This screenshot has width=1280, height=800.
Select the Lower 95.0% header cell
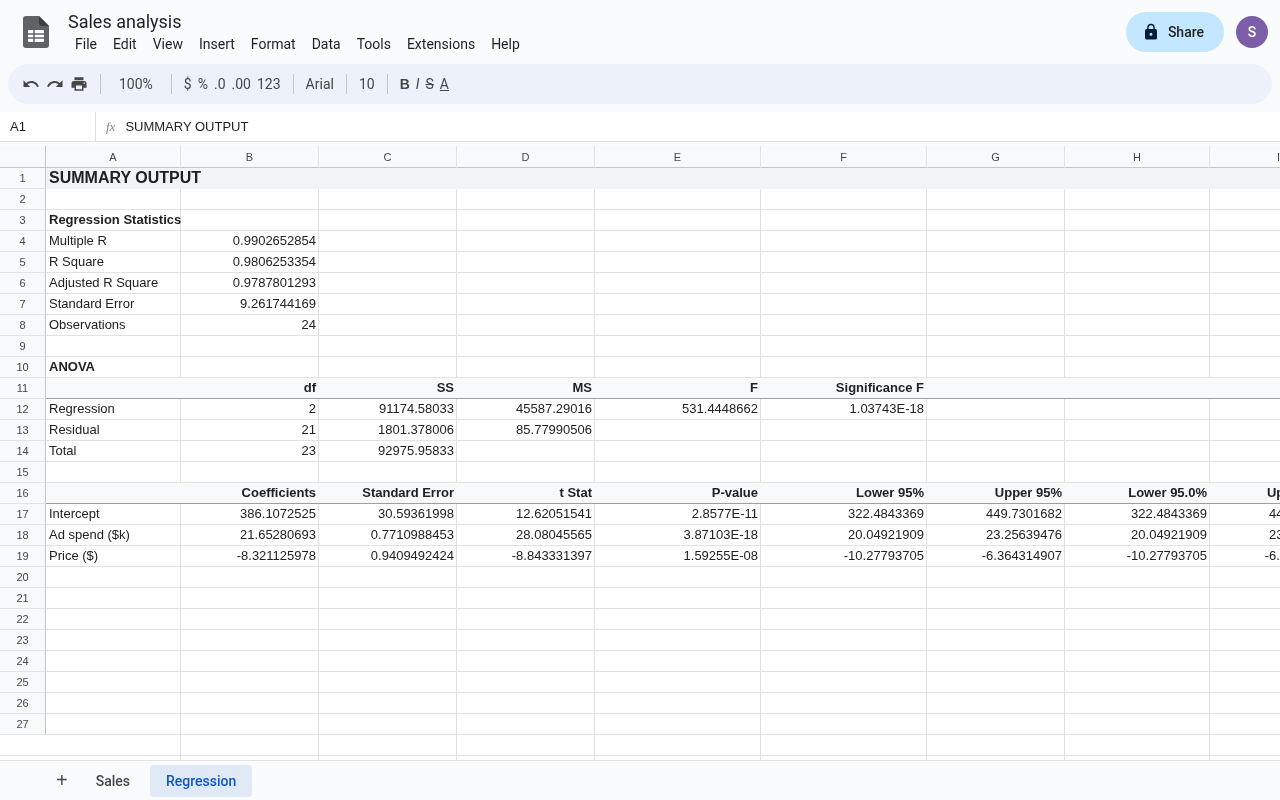(1138, 493)
